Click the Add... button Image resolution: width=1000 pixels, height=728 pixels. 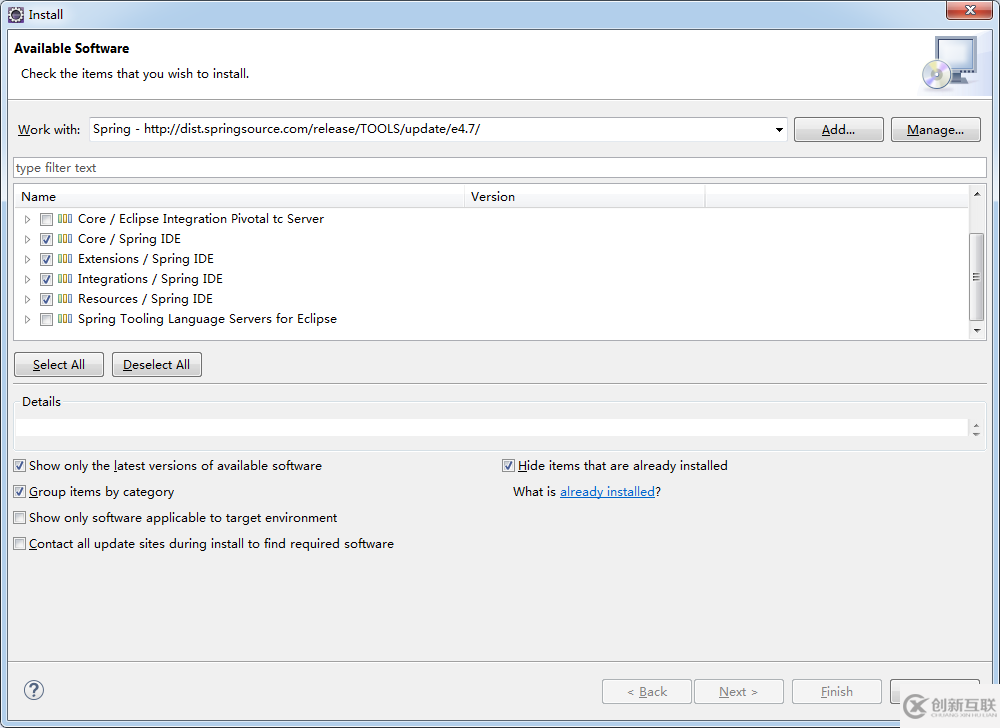[839, 129]
